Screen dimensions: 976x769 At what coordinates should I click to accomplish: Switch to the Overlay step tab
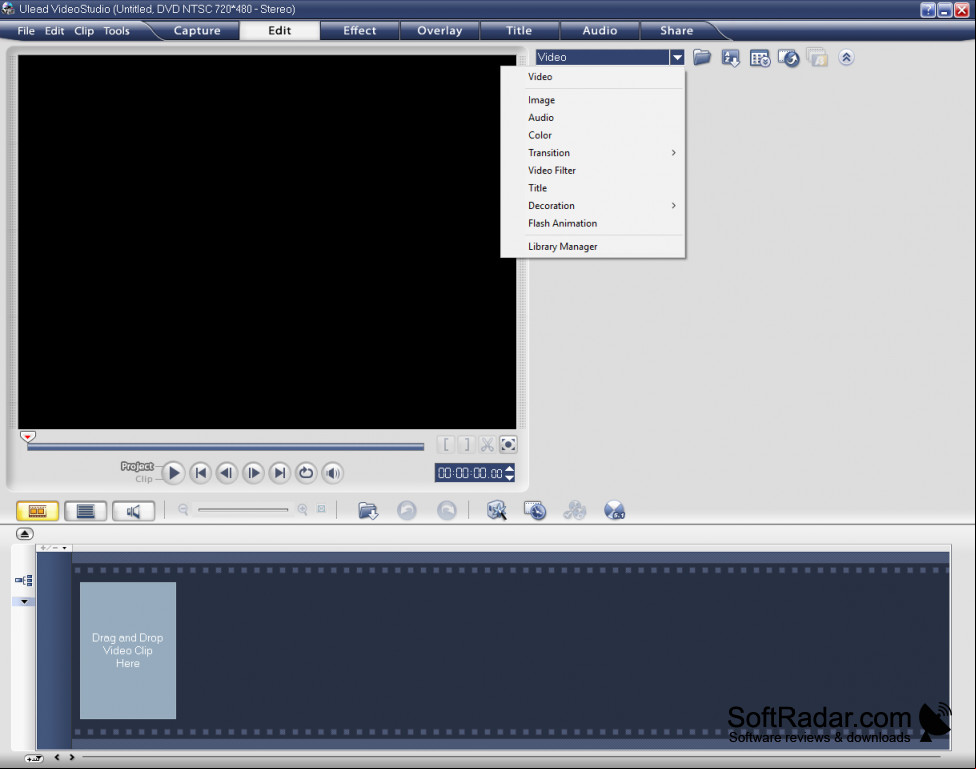pos(439,31)
